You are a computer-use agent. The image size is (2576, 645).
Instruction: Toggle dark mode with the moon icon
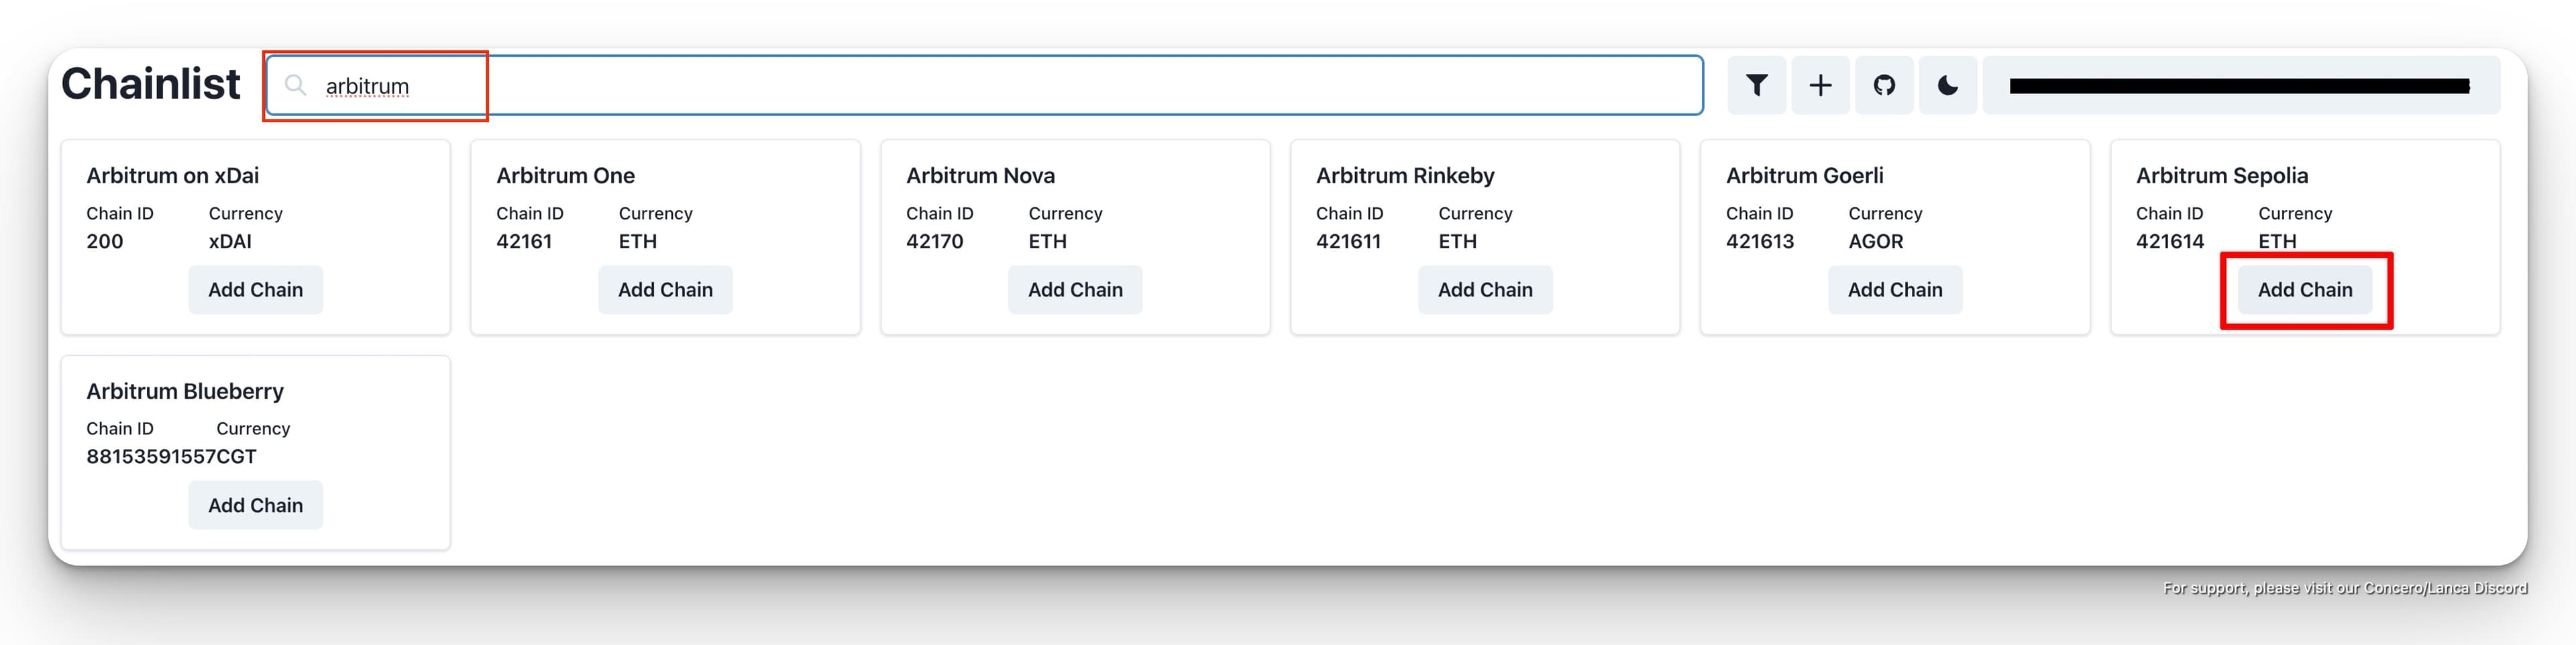(1947, 86)
